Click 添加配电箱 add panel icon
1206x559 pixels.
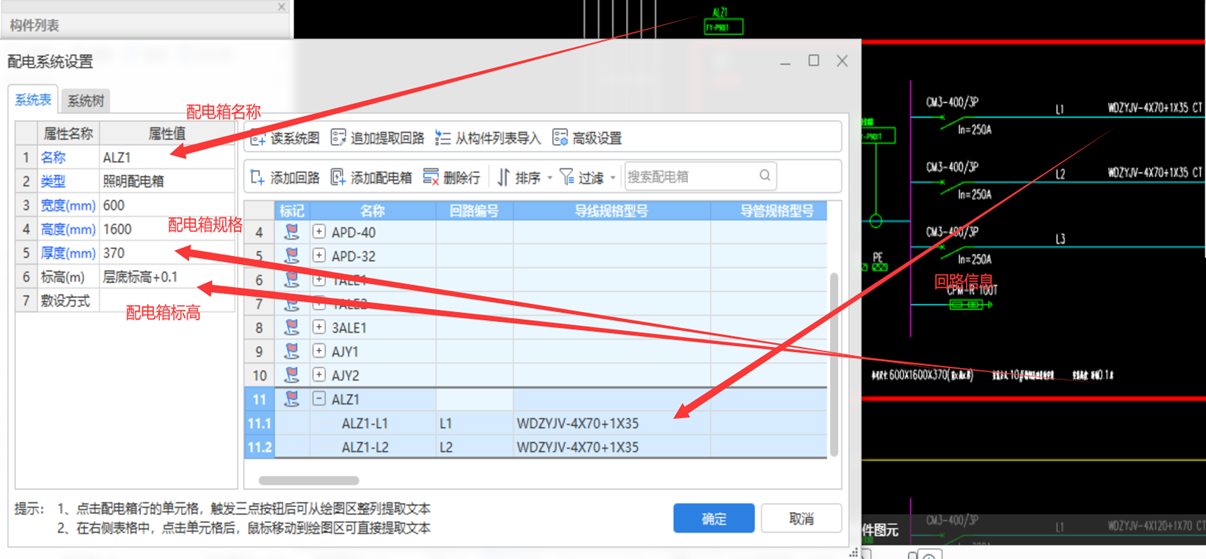(x=339, y=177)
